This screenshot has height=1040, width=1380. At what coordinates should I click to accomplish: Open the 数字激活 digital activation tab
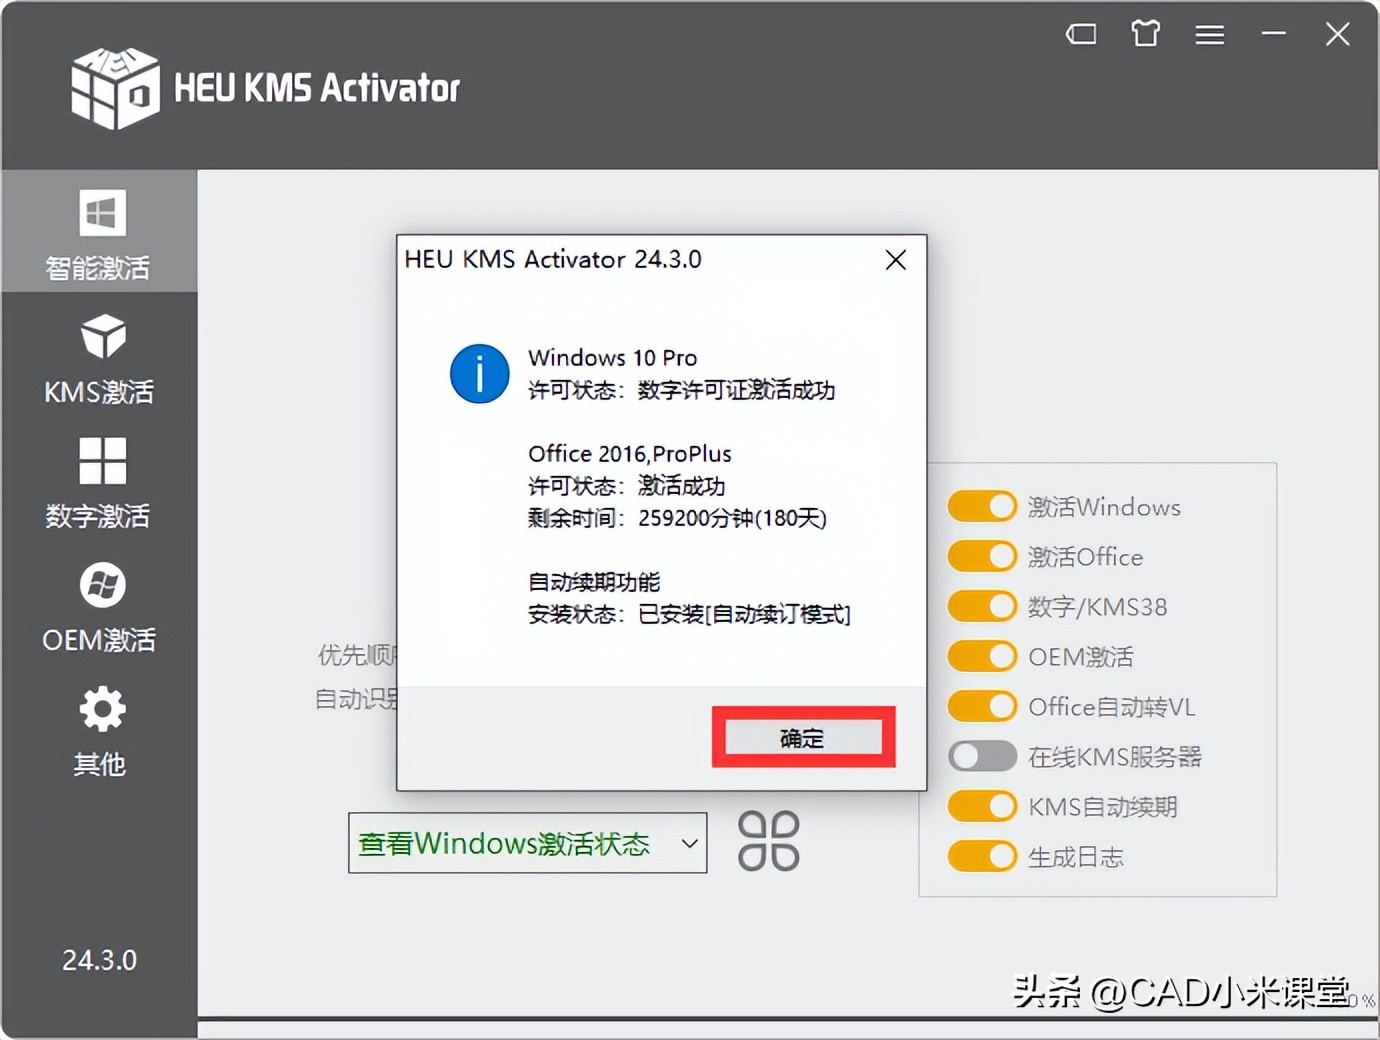tap(99, 483)
